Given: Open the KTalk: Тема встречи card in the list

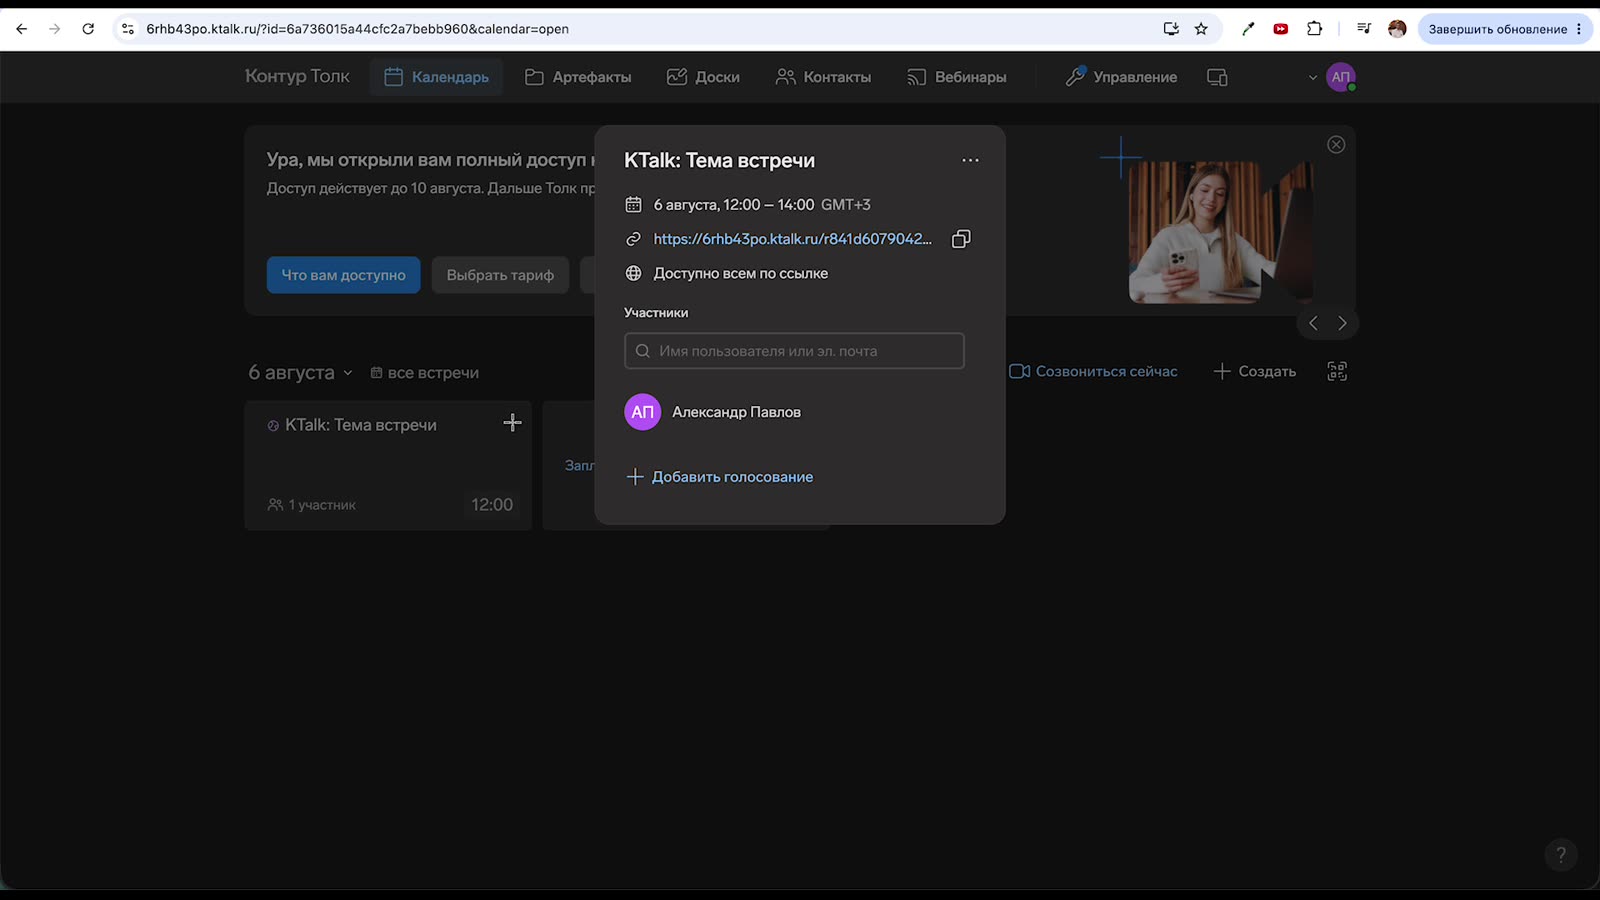Looking at the screenshot, I should point(388,465).
